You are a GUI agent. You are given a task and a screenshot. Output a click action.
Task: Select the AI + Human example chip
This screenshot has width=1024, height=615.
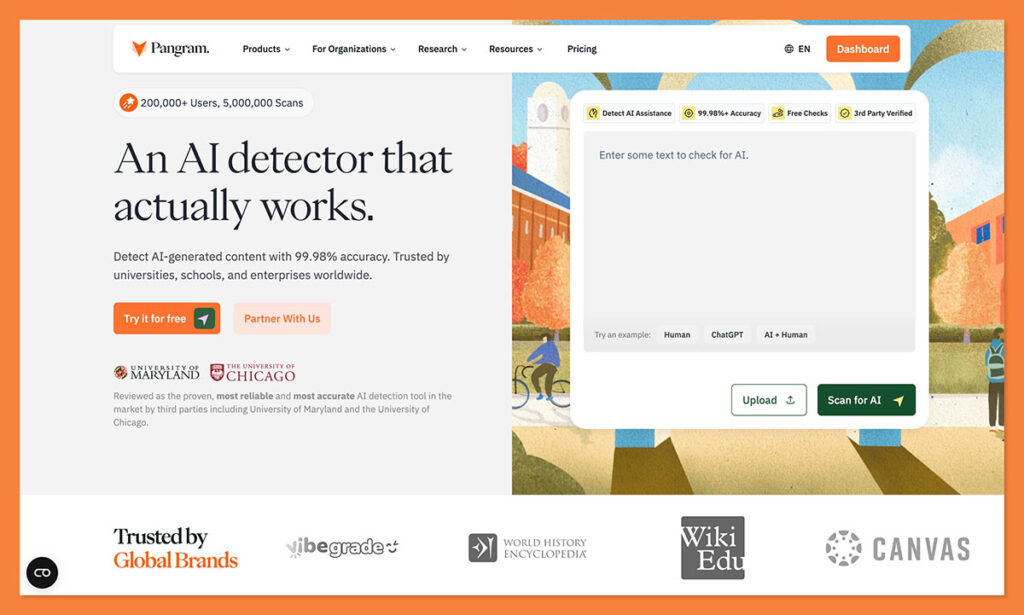click(x=785, y=335)
